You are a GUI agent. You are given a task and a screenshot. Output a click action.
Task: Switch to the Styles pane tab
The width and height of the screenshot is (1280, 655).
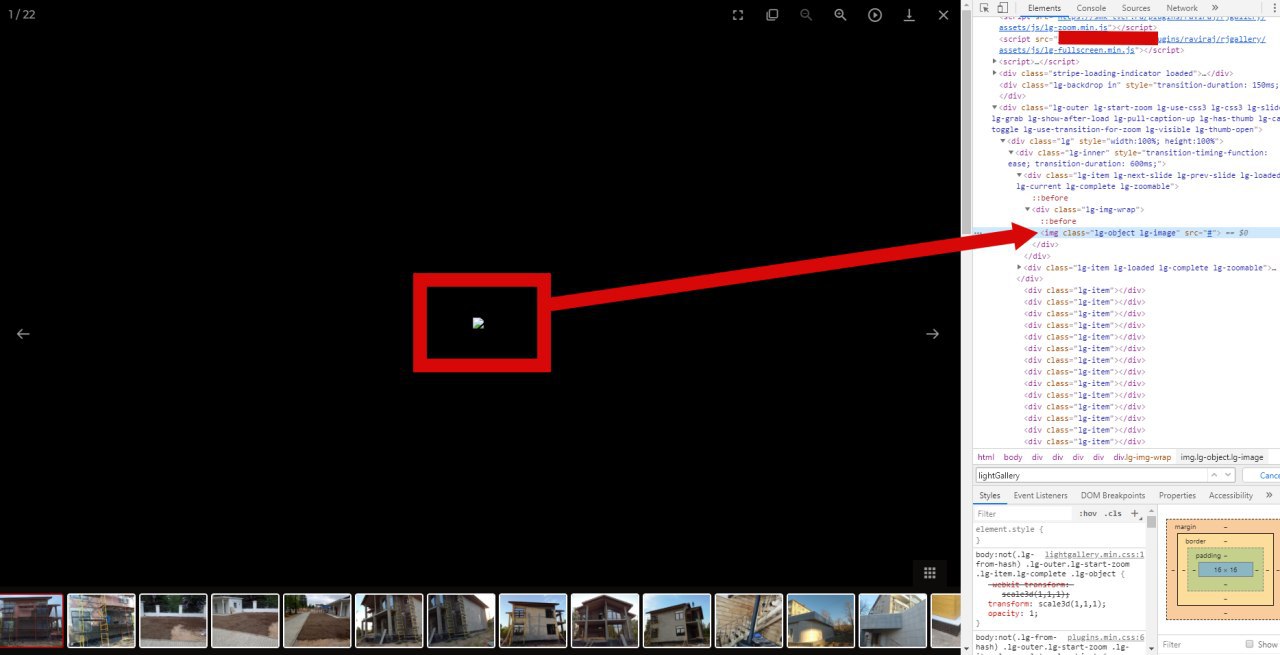[x=990, y=496]
